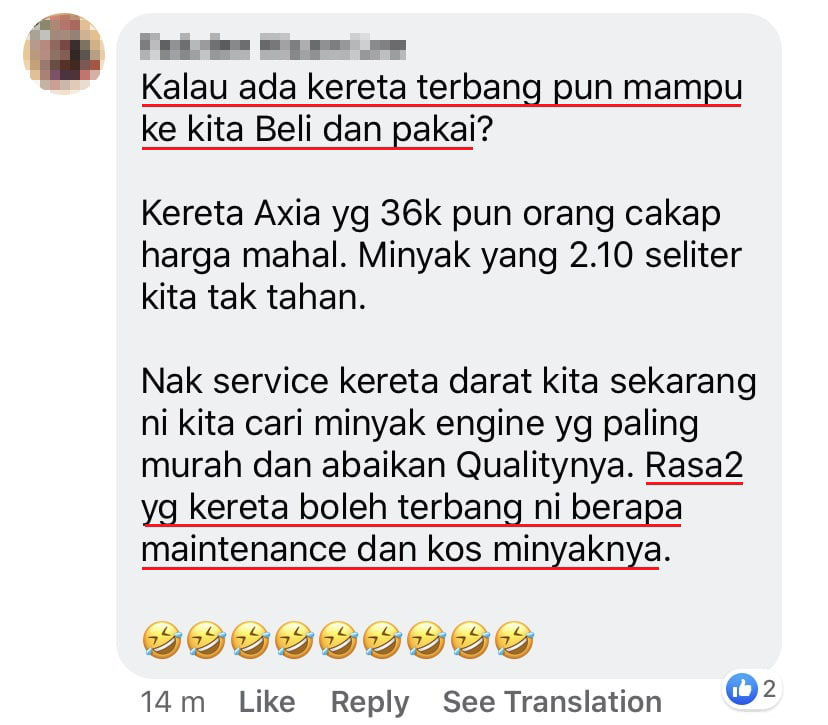This screenshot has width=828, height=725.
Task: Click the second laughing emoji
Action: (206, 640)
